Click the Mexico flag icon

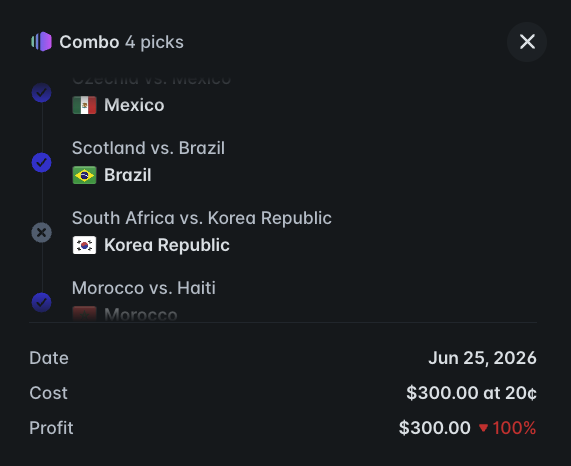click(84, 105)
